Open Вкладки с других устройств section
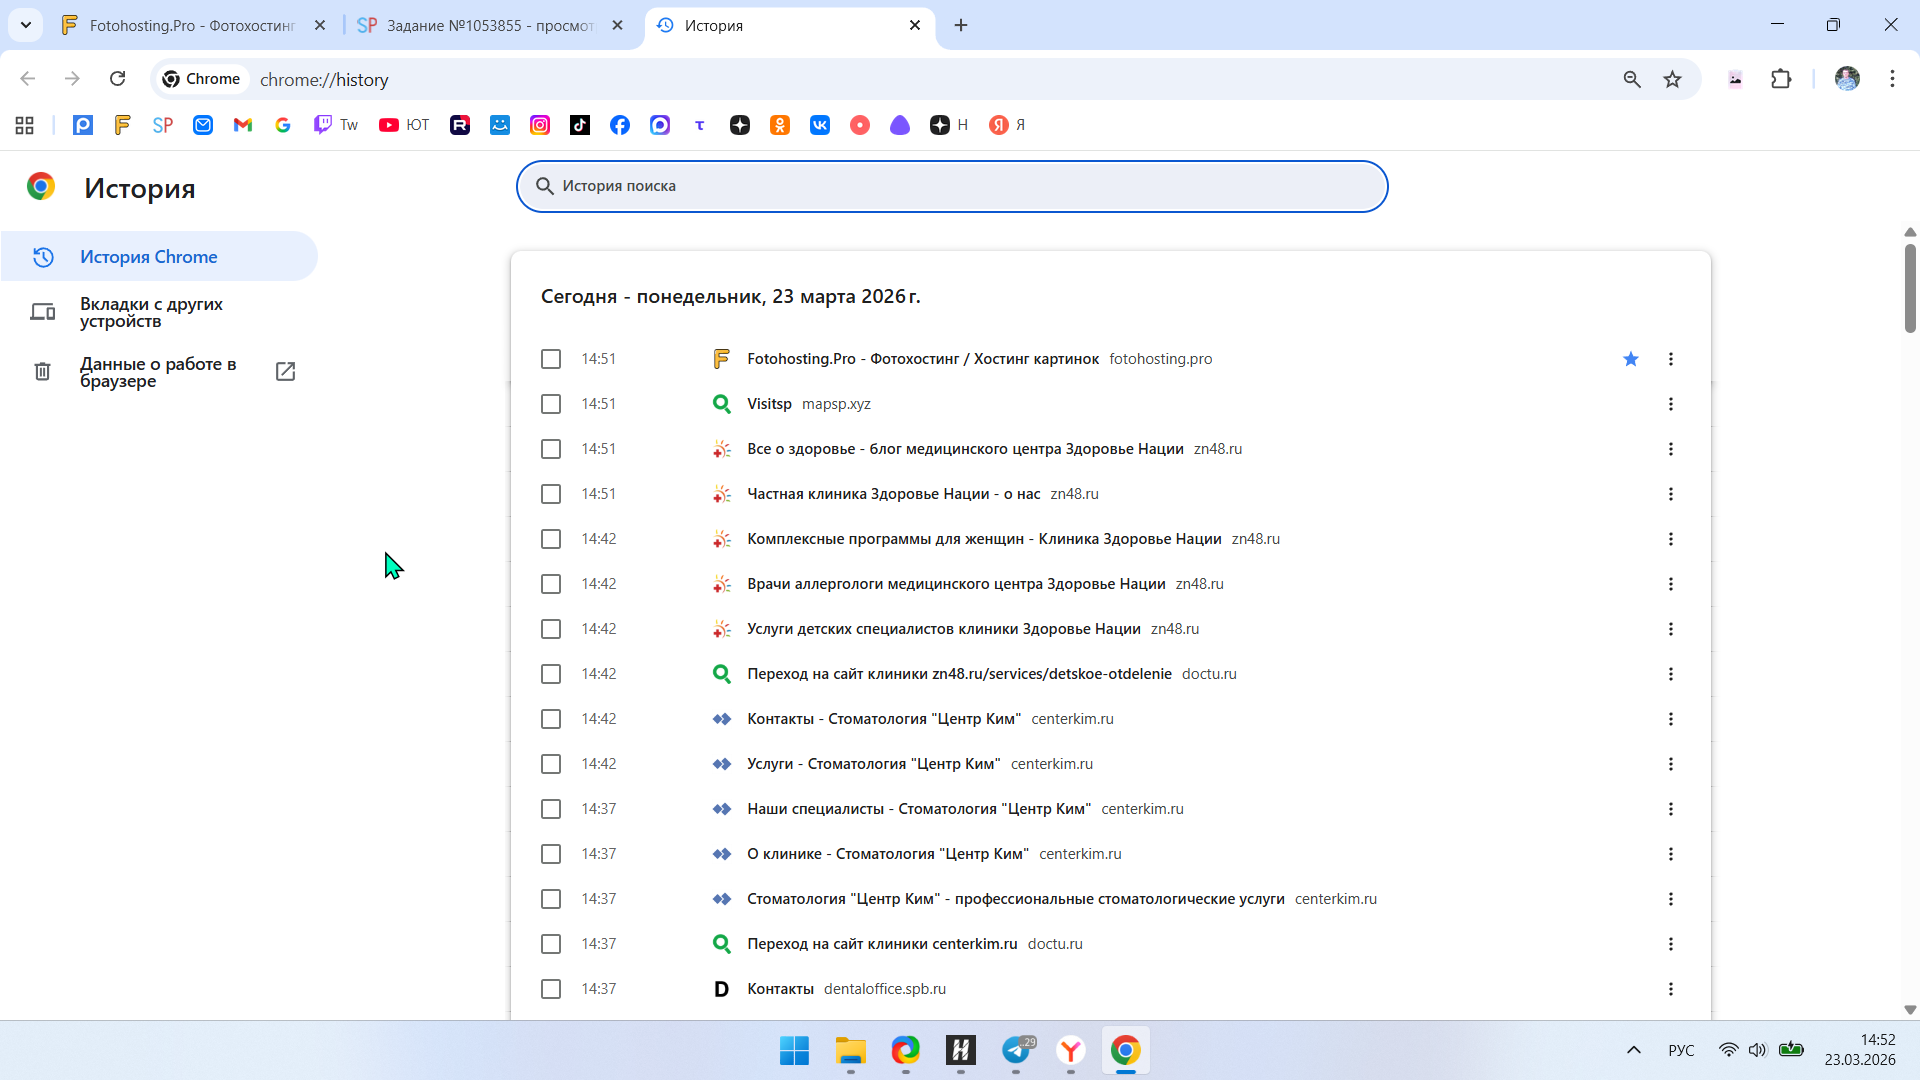Image resolution: width=1920 pixels, height=1080 pixels. point(152,312)
